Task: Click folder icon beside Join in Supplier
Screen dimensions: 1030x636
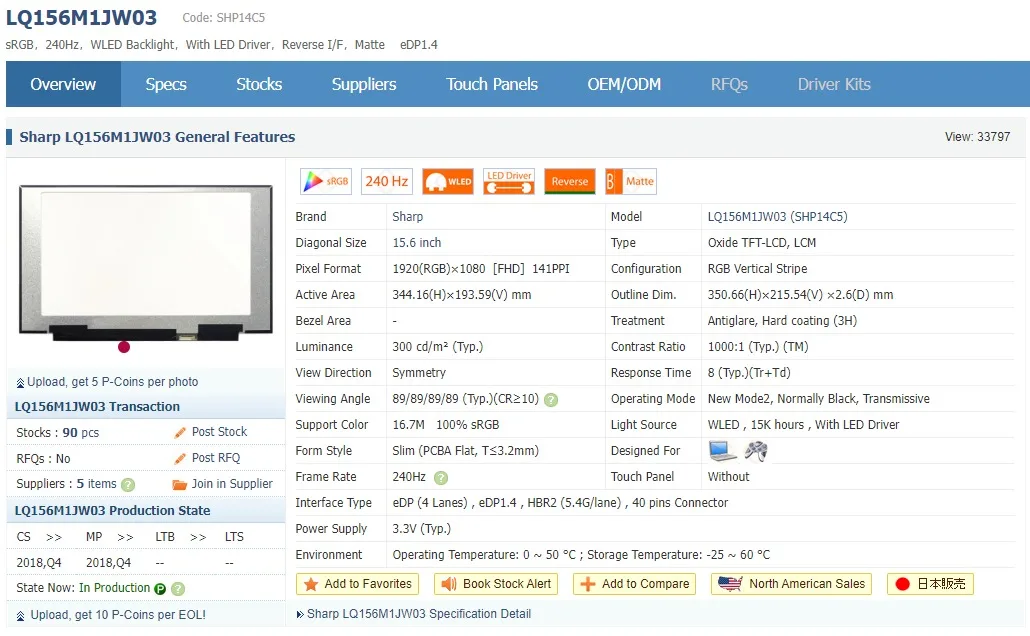Action: [179, 485]
